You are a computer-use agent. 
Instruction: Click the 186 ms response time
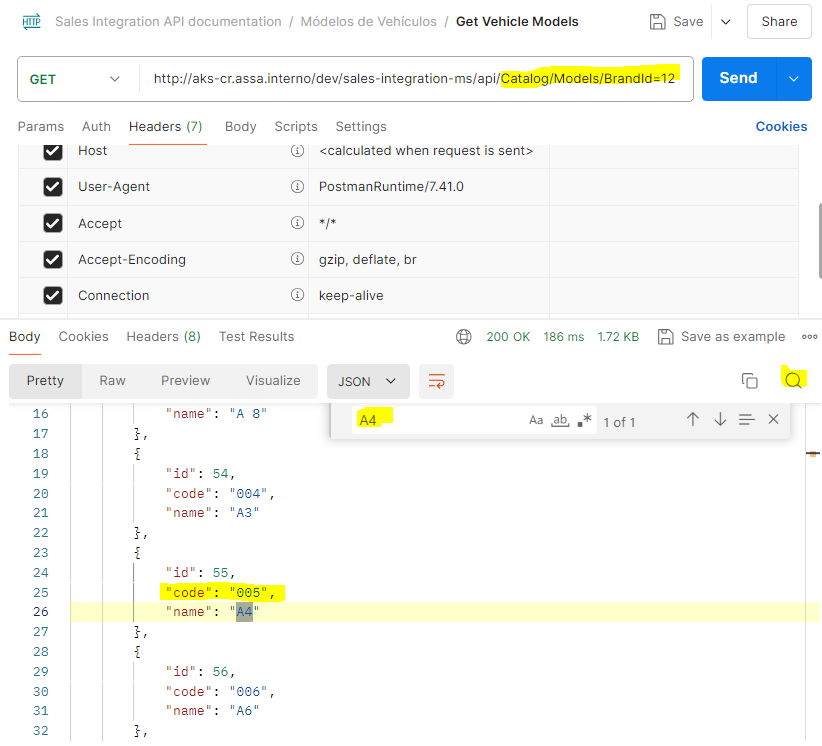(x=564, y=337)
